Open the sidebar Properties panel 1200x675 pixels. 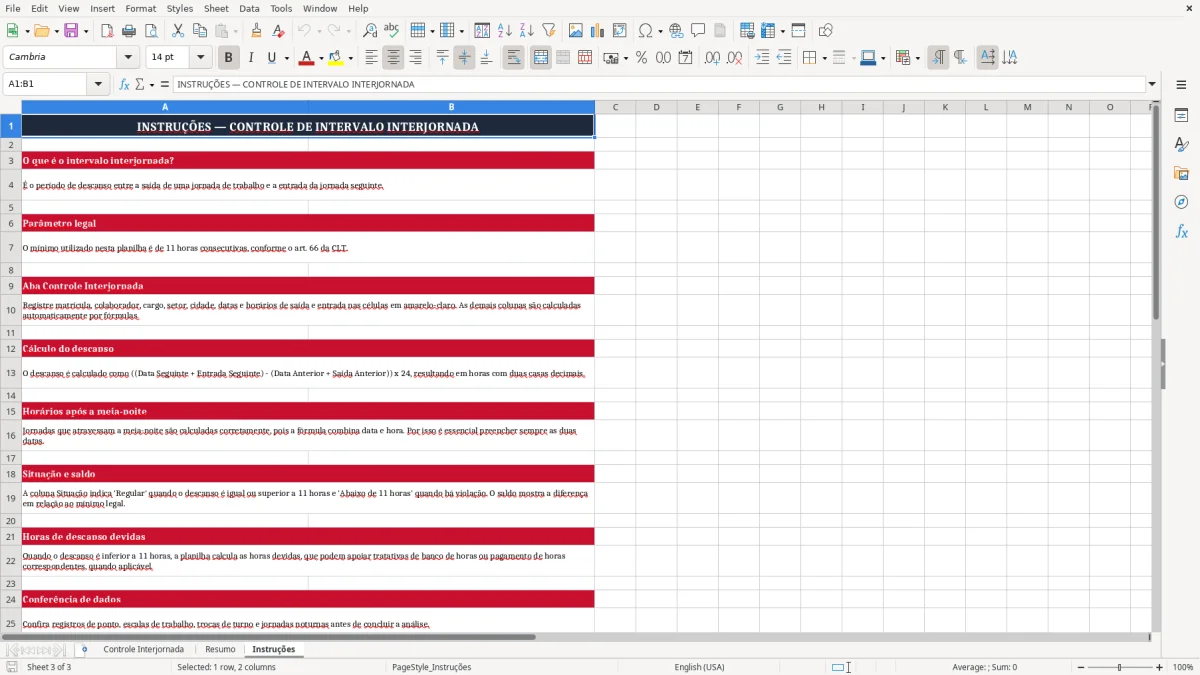[x=1181, y=116]
